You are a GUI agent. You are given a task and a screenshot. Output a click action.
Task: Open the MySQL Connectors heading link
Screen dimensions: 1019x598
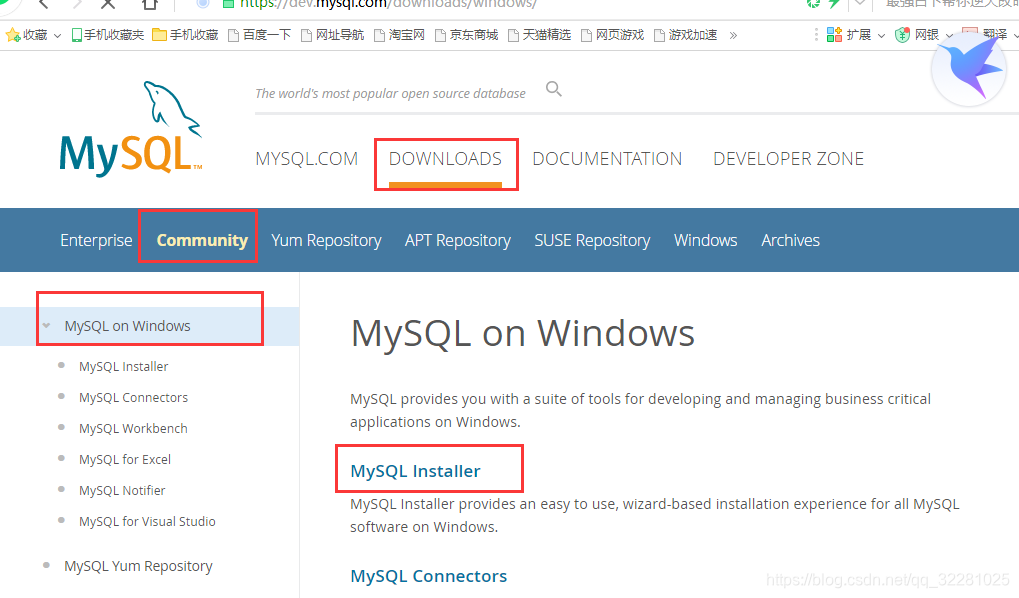(428, 576)
